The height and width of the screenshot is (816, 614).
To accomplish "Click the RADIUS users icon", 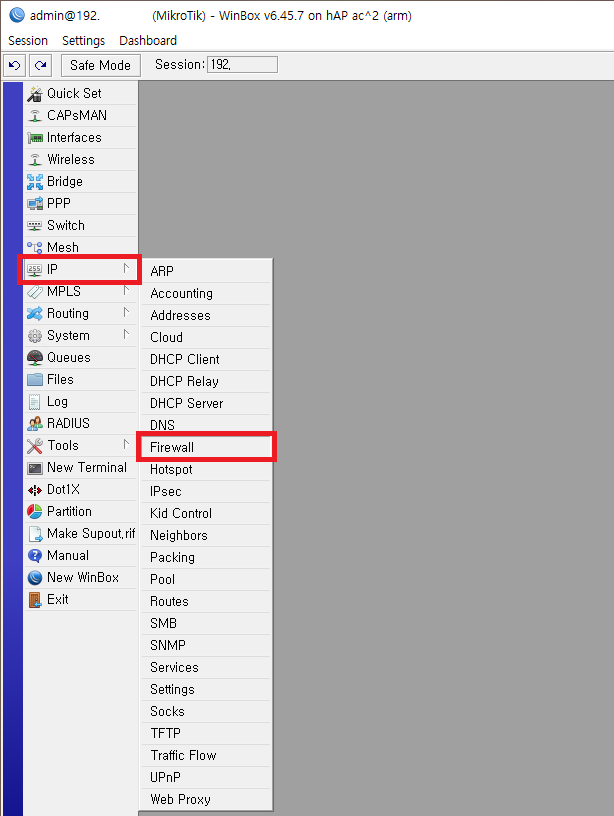I will tap(35, 424).
